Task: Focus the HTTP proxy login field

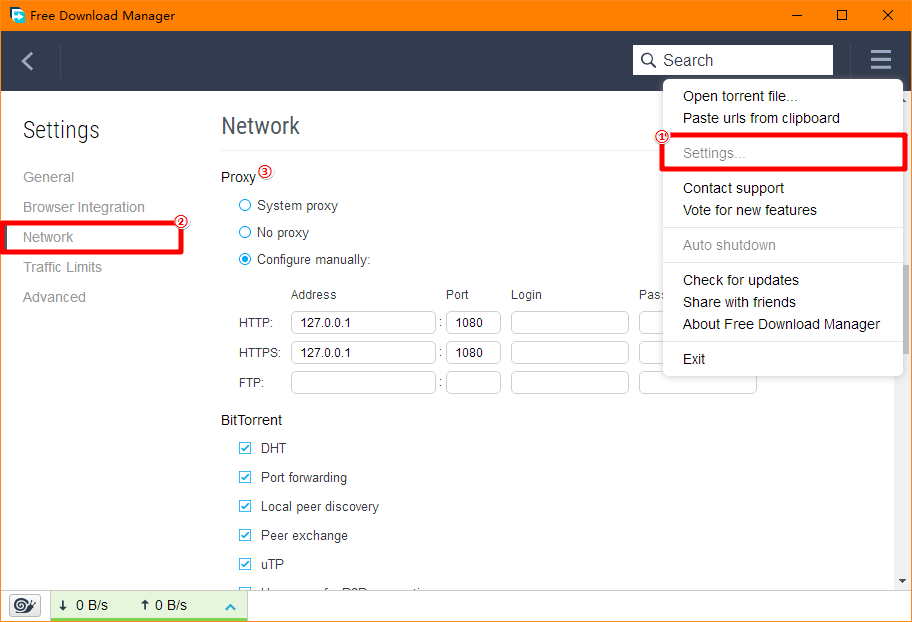Action: click(569, 322)
